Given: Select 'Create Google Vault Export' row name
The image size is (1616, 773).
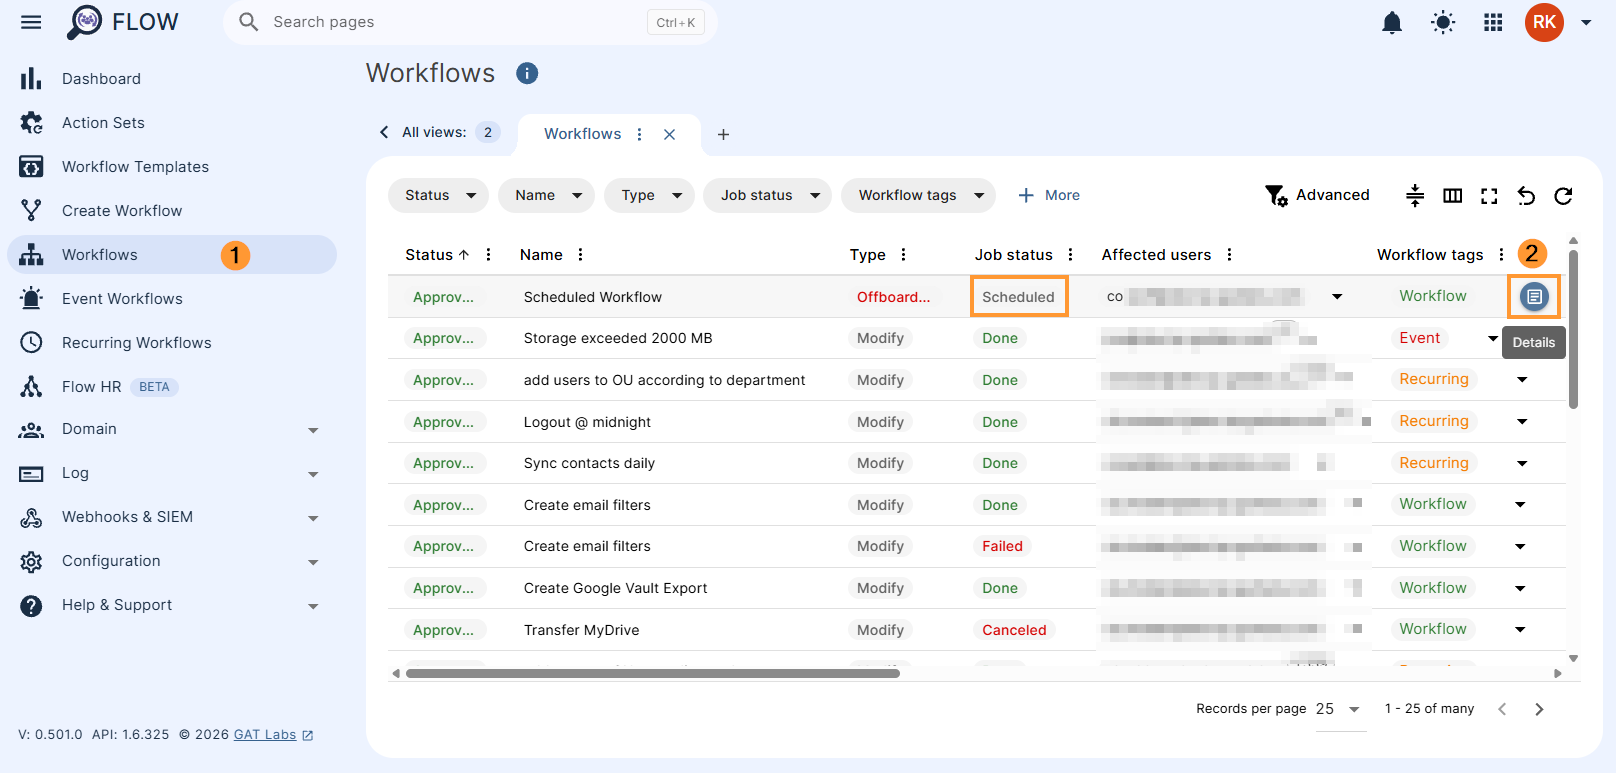Looking at the screenshot, I should point(615,588).
